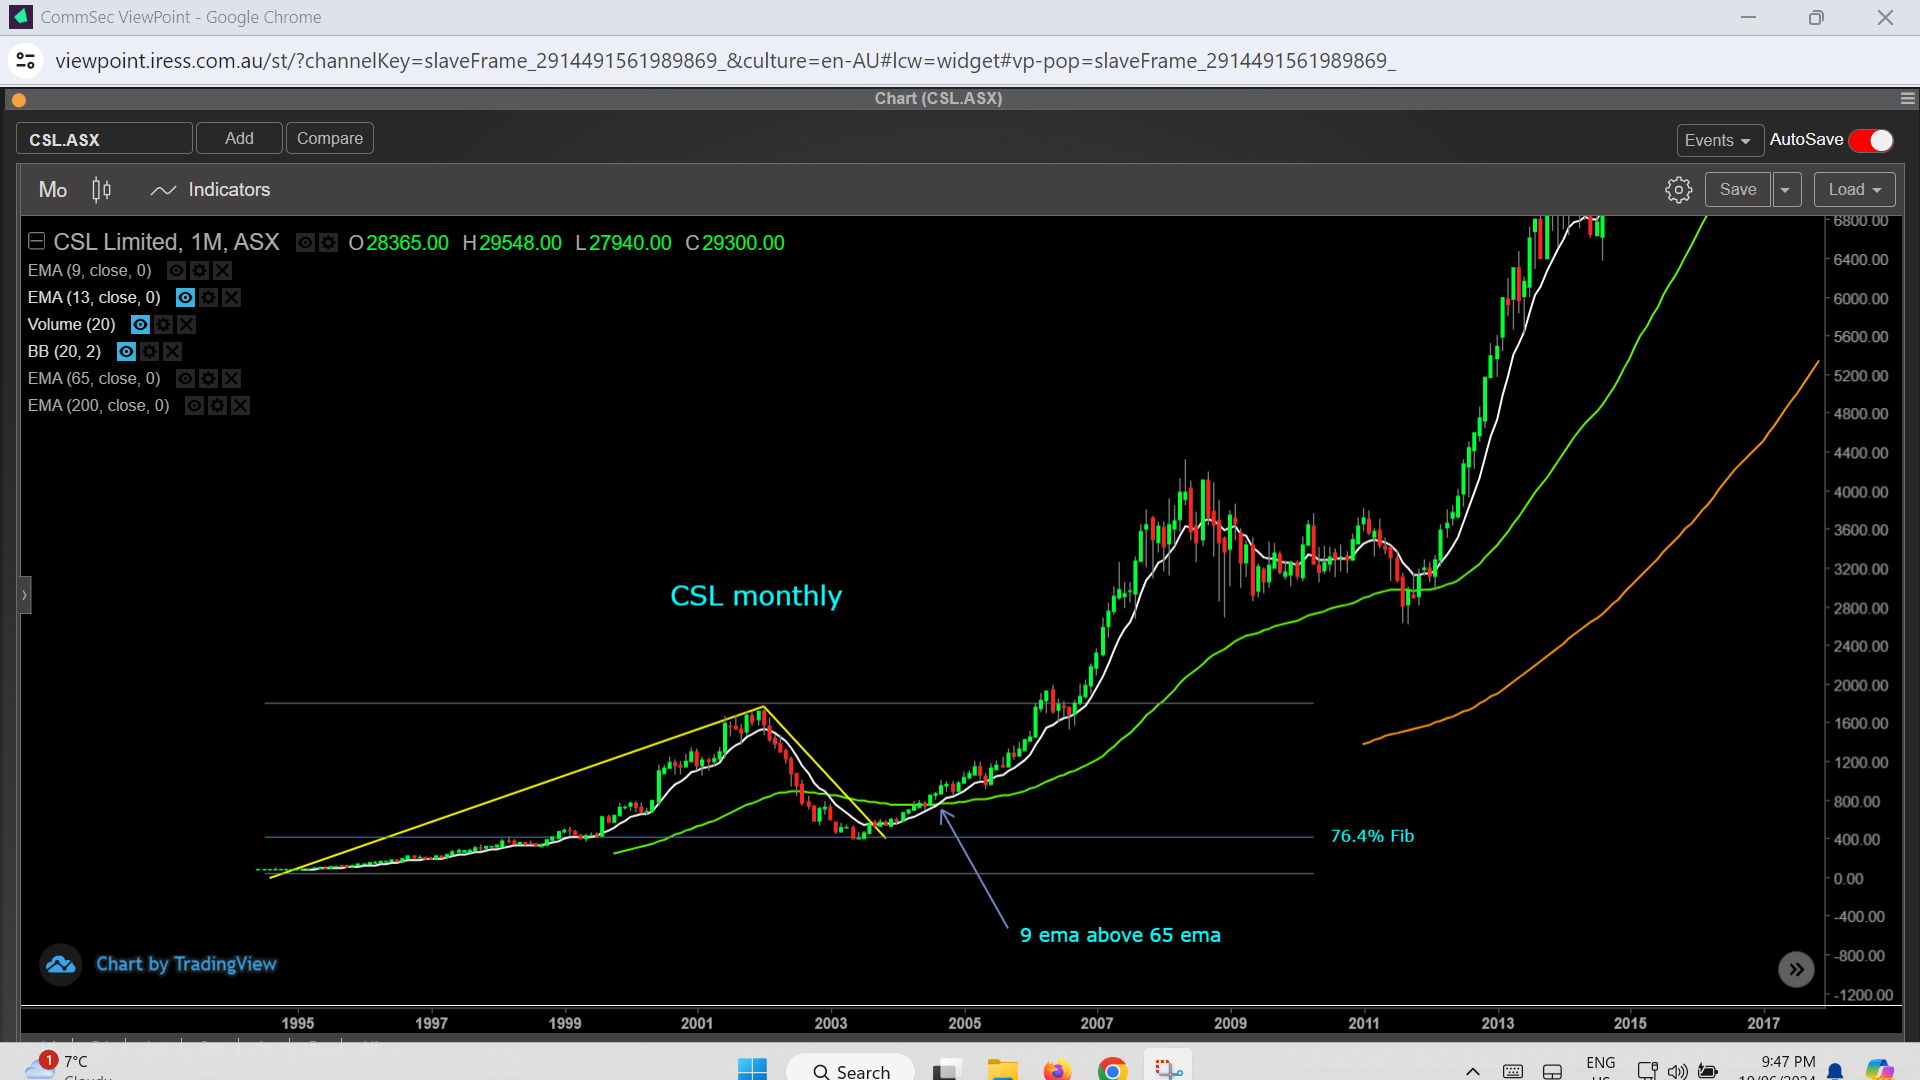1920x1080 pixels.
Task: Toggle EMA (200, close, 0) visibility
Action: (195, 405)
